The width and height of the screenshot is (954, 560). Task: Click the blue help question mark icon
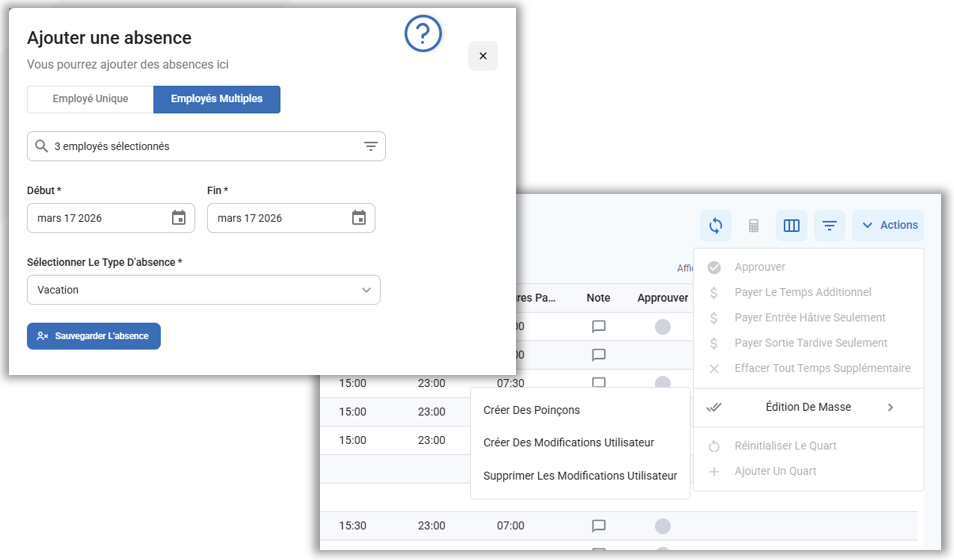tap(423, 34)
